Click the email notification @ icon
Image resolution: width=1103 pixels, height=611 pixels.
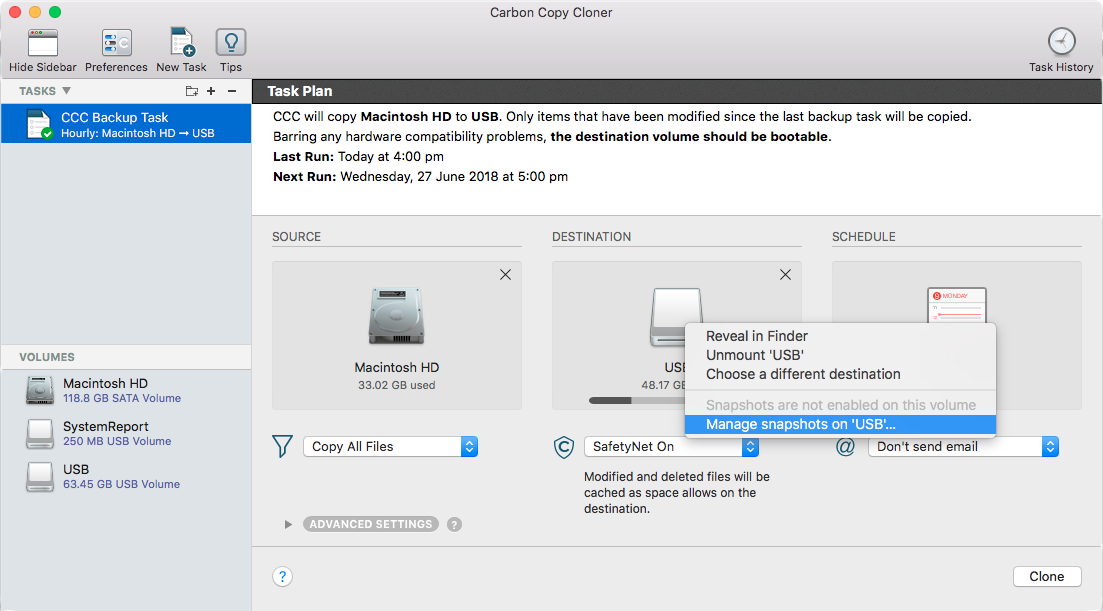(845, 446)
